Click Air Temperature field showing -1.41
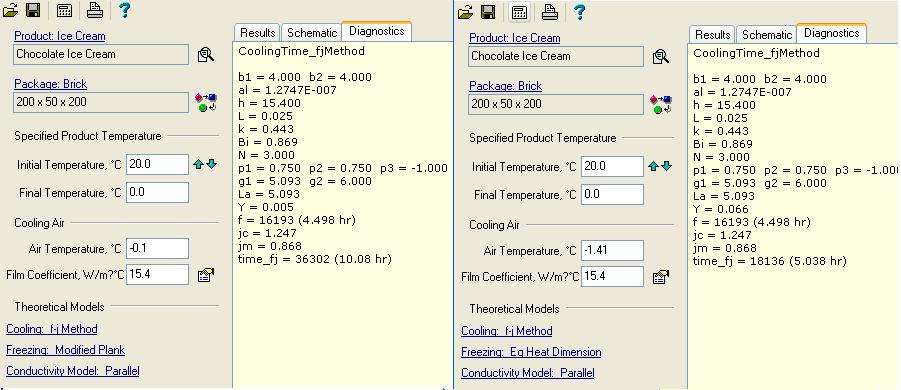 tap(612, 250)
